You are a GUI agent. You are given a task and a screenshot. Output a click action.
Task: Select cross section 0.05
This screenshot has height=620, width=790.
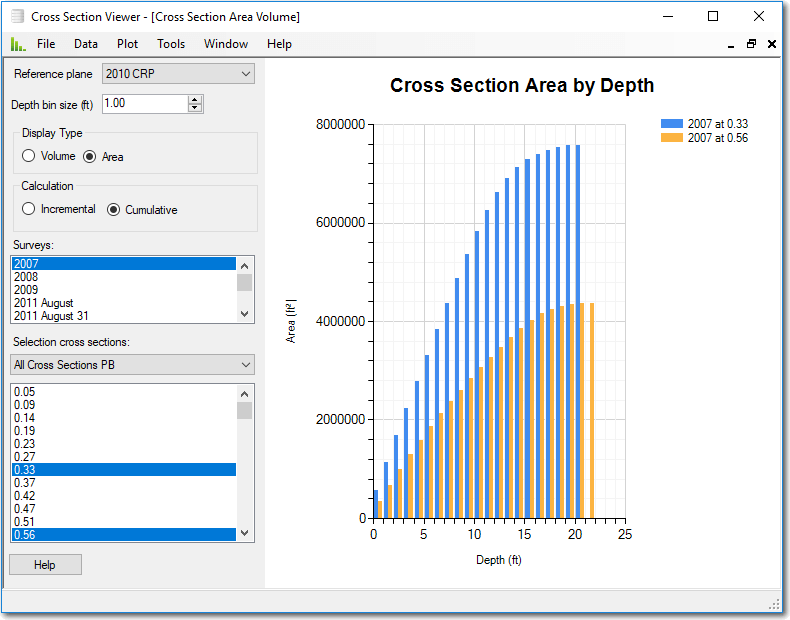tap(124, 392)
